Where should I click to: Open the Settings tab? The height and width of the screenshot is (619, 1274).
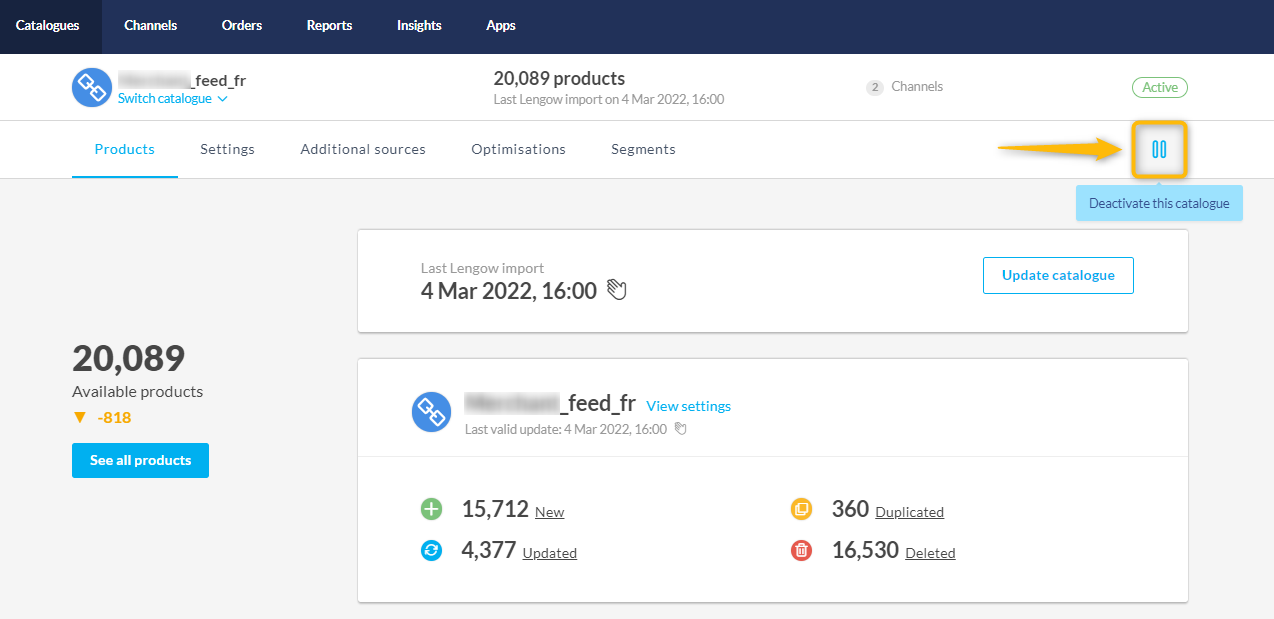227,150
